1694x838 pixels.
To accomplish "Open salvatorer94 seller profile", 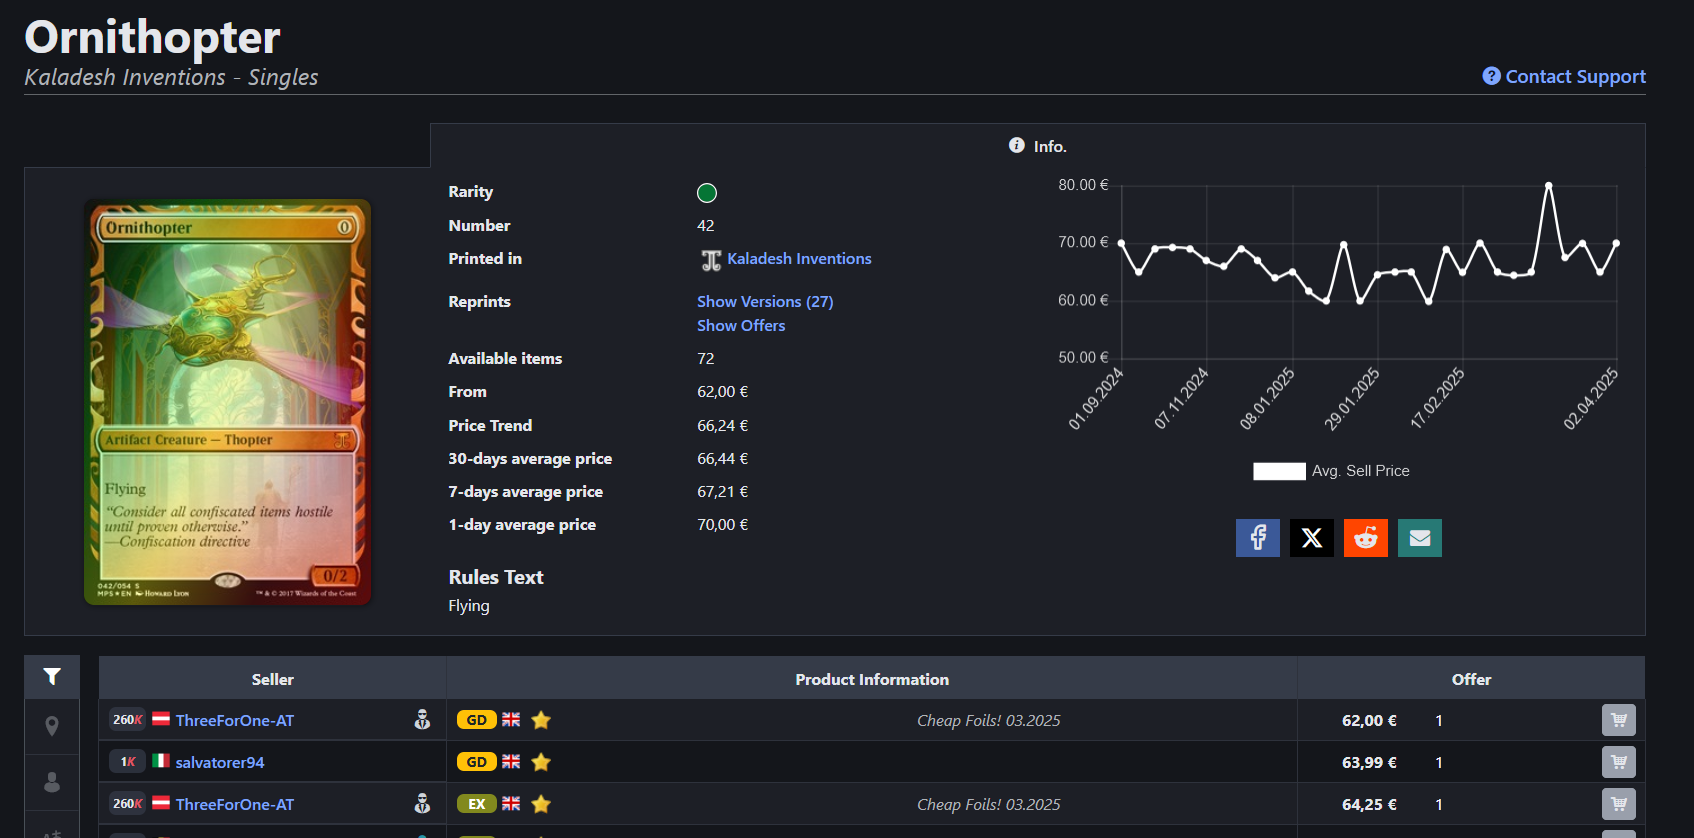I will 220,762.
